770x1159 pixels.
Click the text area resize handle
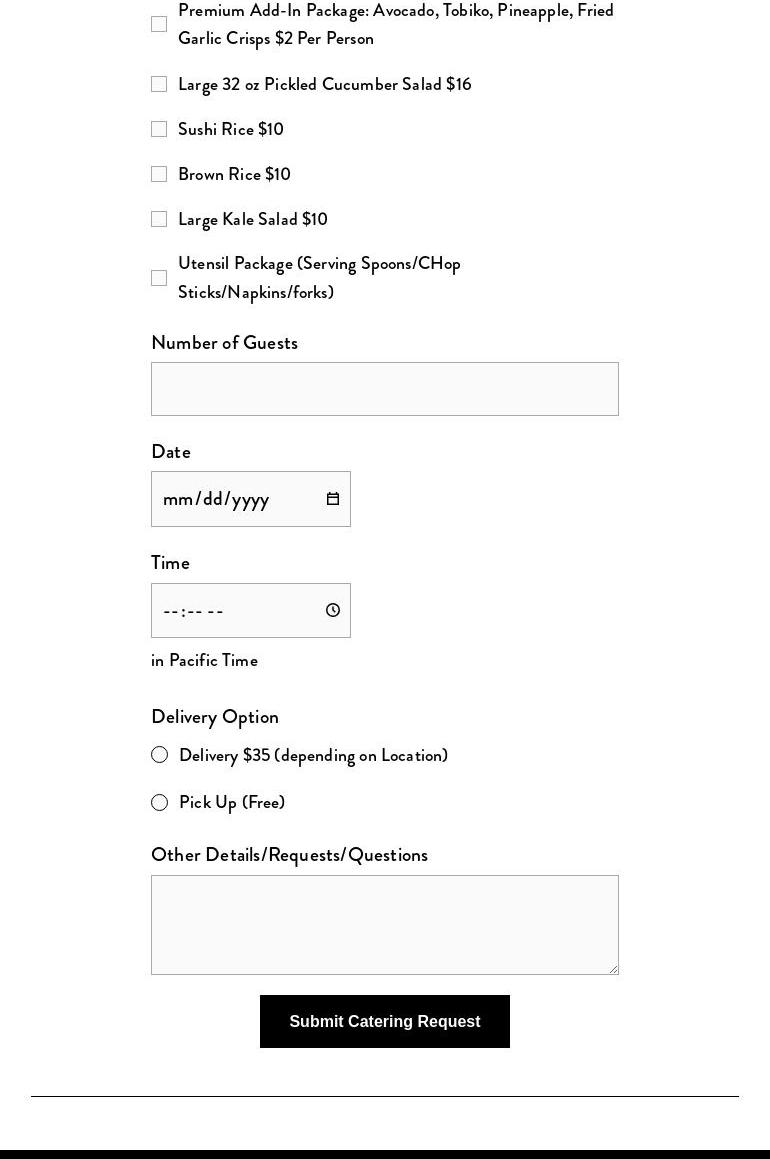[x=613, y=969]
